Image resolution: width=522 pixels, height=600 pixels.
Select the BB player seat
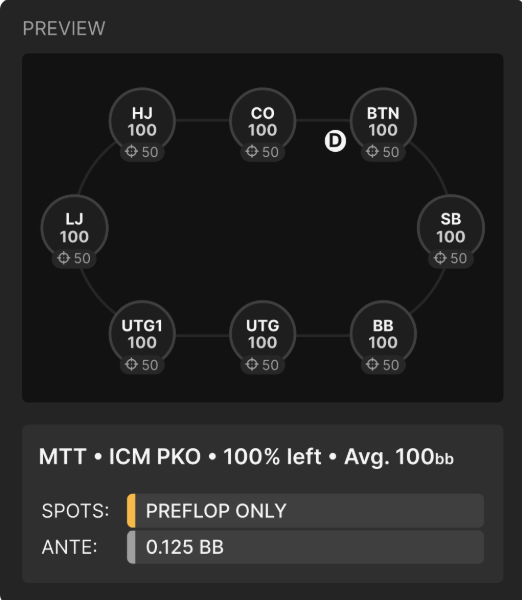point(383,334)
